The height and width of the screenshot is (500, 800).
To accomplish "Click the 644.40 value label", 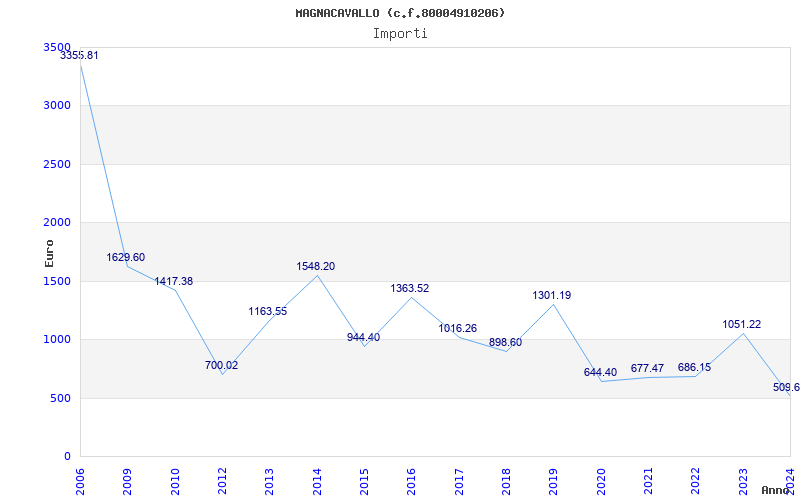I will point(601,373).
